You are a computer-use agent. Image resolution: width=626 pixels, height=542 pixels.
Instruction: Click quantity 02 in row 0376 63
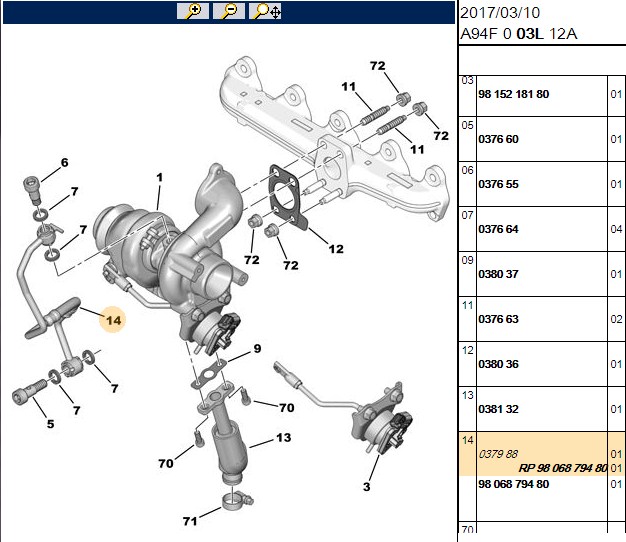616,319
